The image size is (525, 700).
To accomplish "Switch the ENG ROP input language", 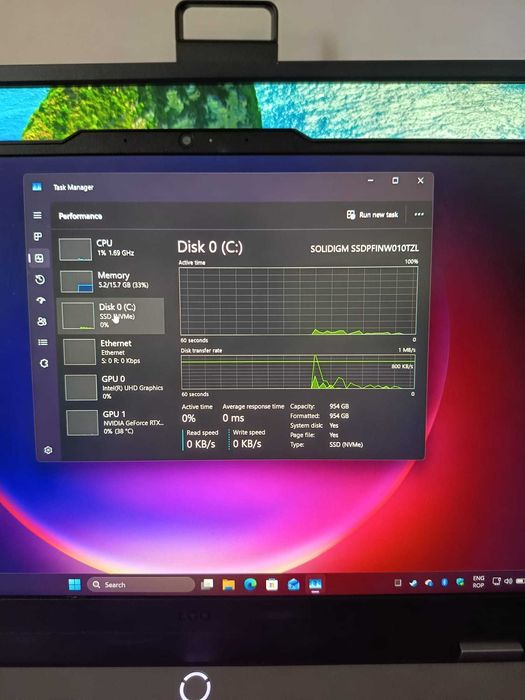I will [x=478, y=582].
